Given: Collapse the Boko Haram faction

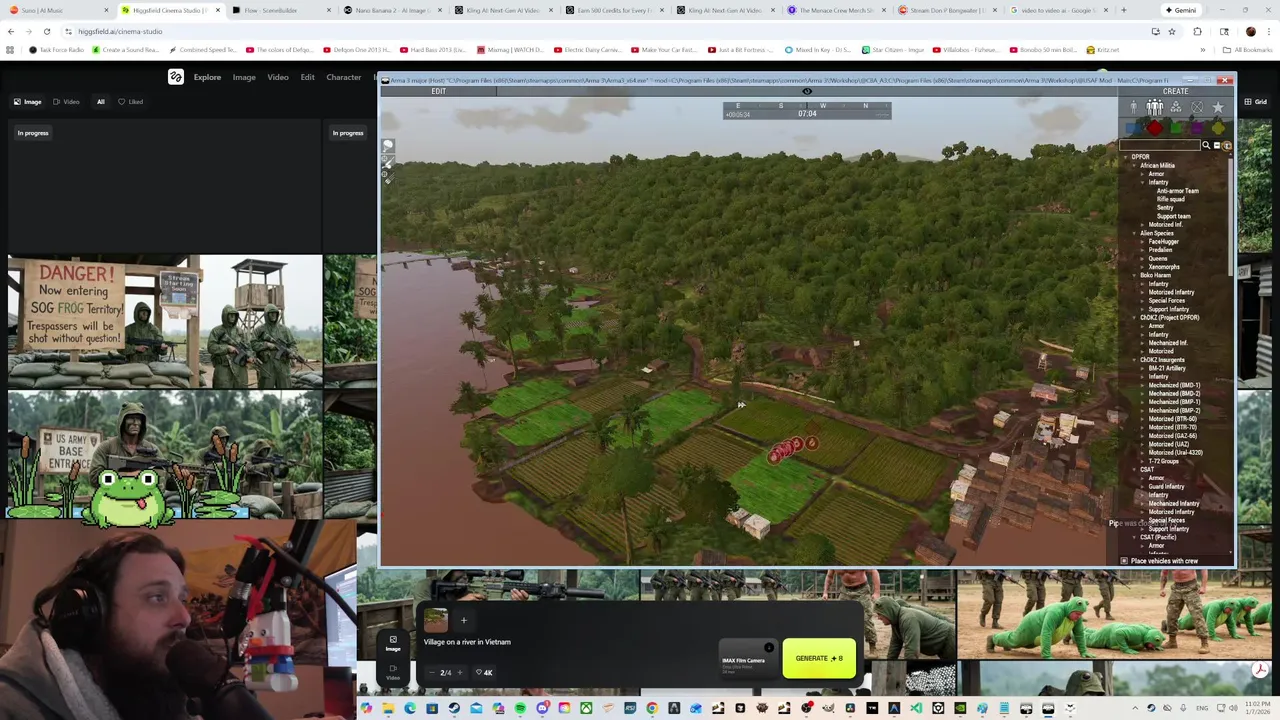Looking at the screenshot, I should (1135, 275).
